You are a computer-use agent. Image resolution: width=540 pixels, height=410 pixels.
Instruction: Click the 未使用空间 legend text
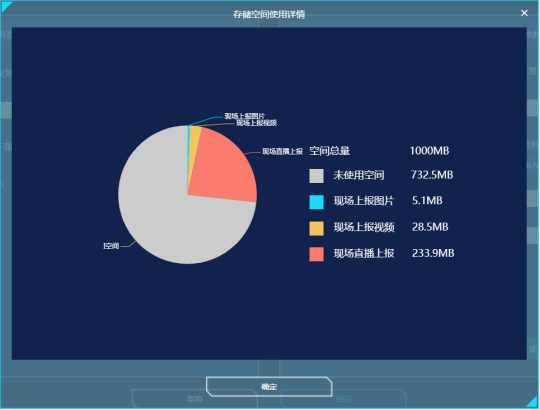(x=359, y=175)
